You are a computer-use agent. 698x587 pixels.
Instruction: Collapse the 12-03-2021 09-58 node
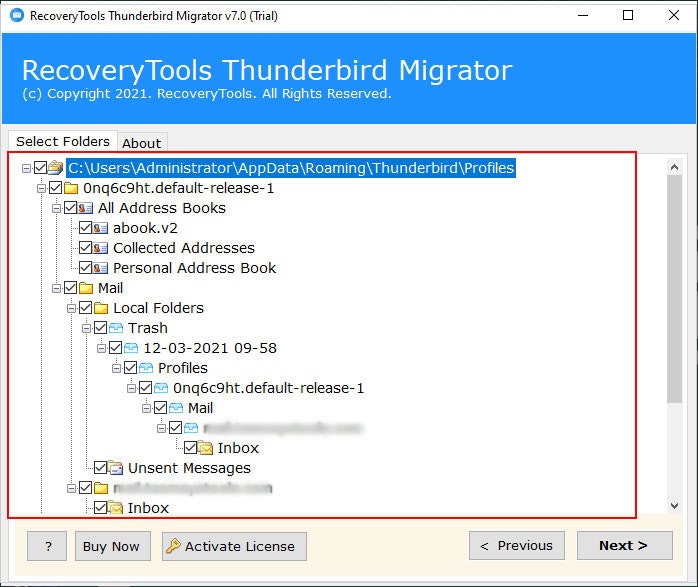point(101,348)
